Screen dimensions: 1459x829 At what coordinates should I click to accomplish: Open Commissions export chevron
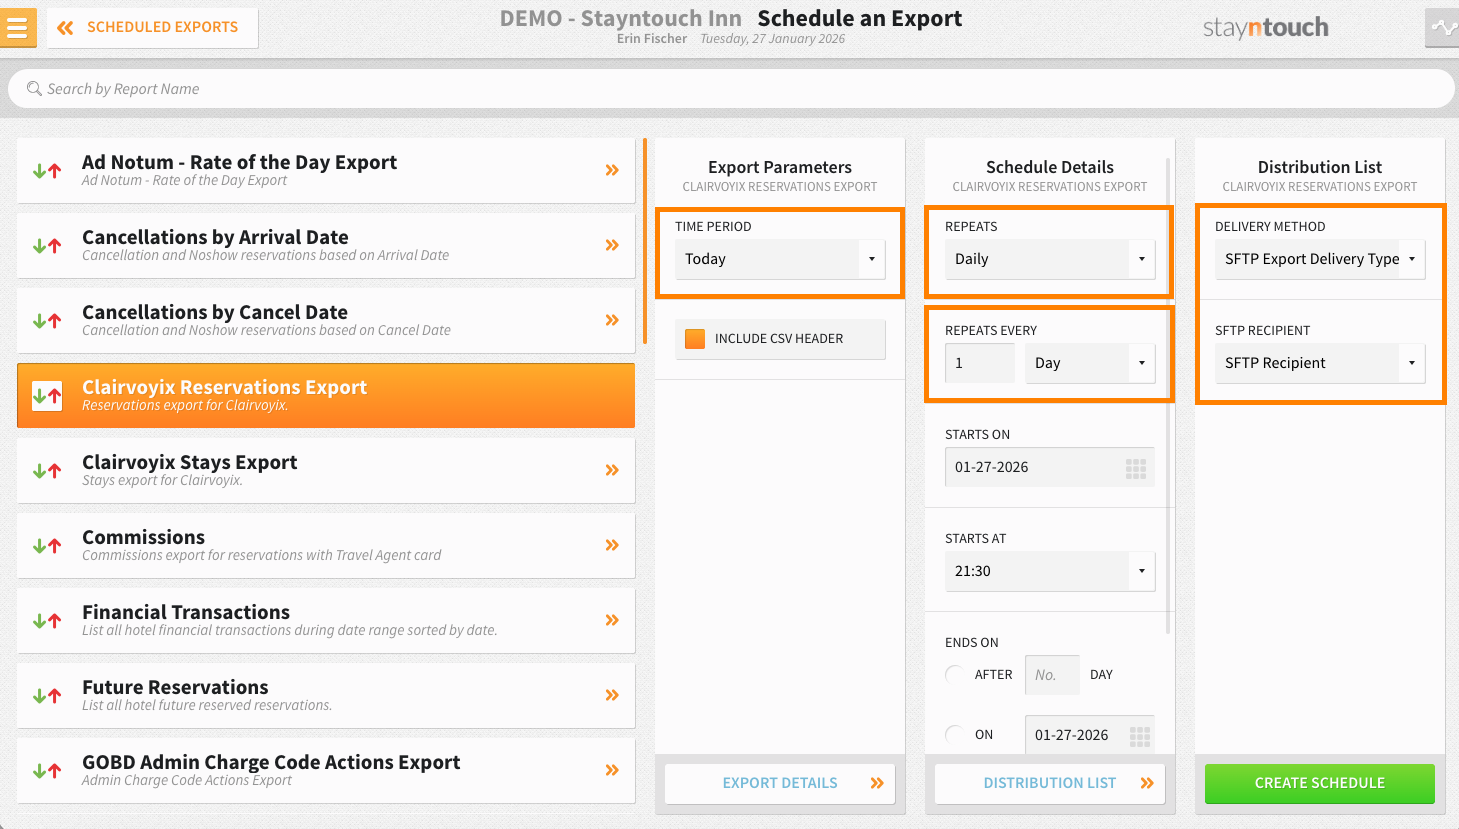click(x=612, y=545)
